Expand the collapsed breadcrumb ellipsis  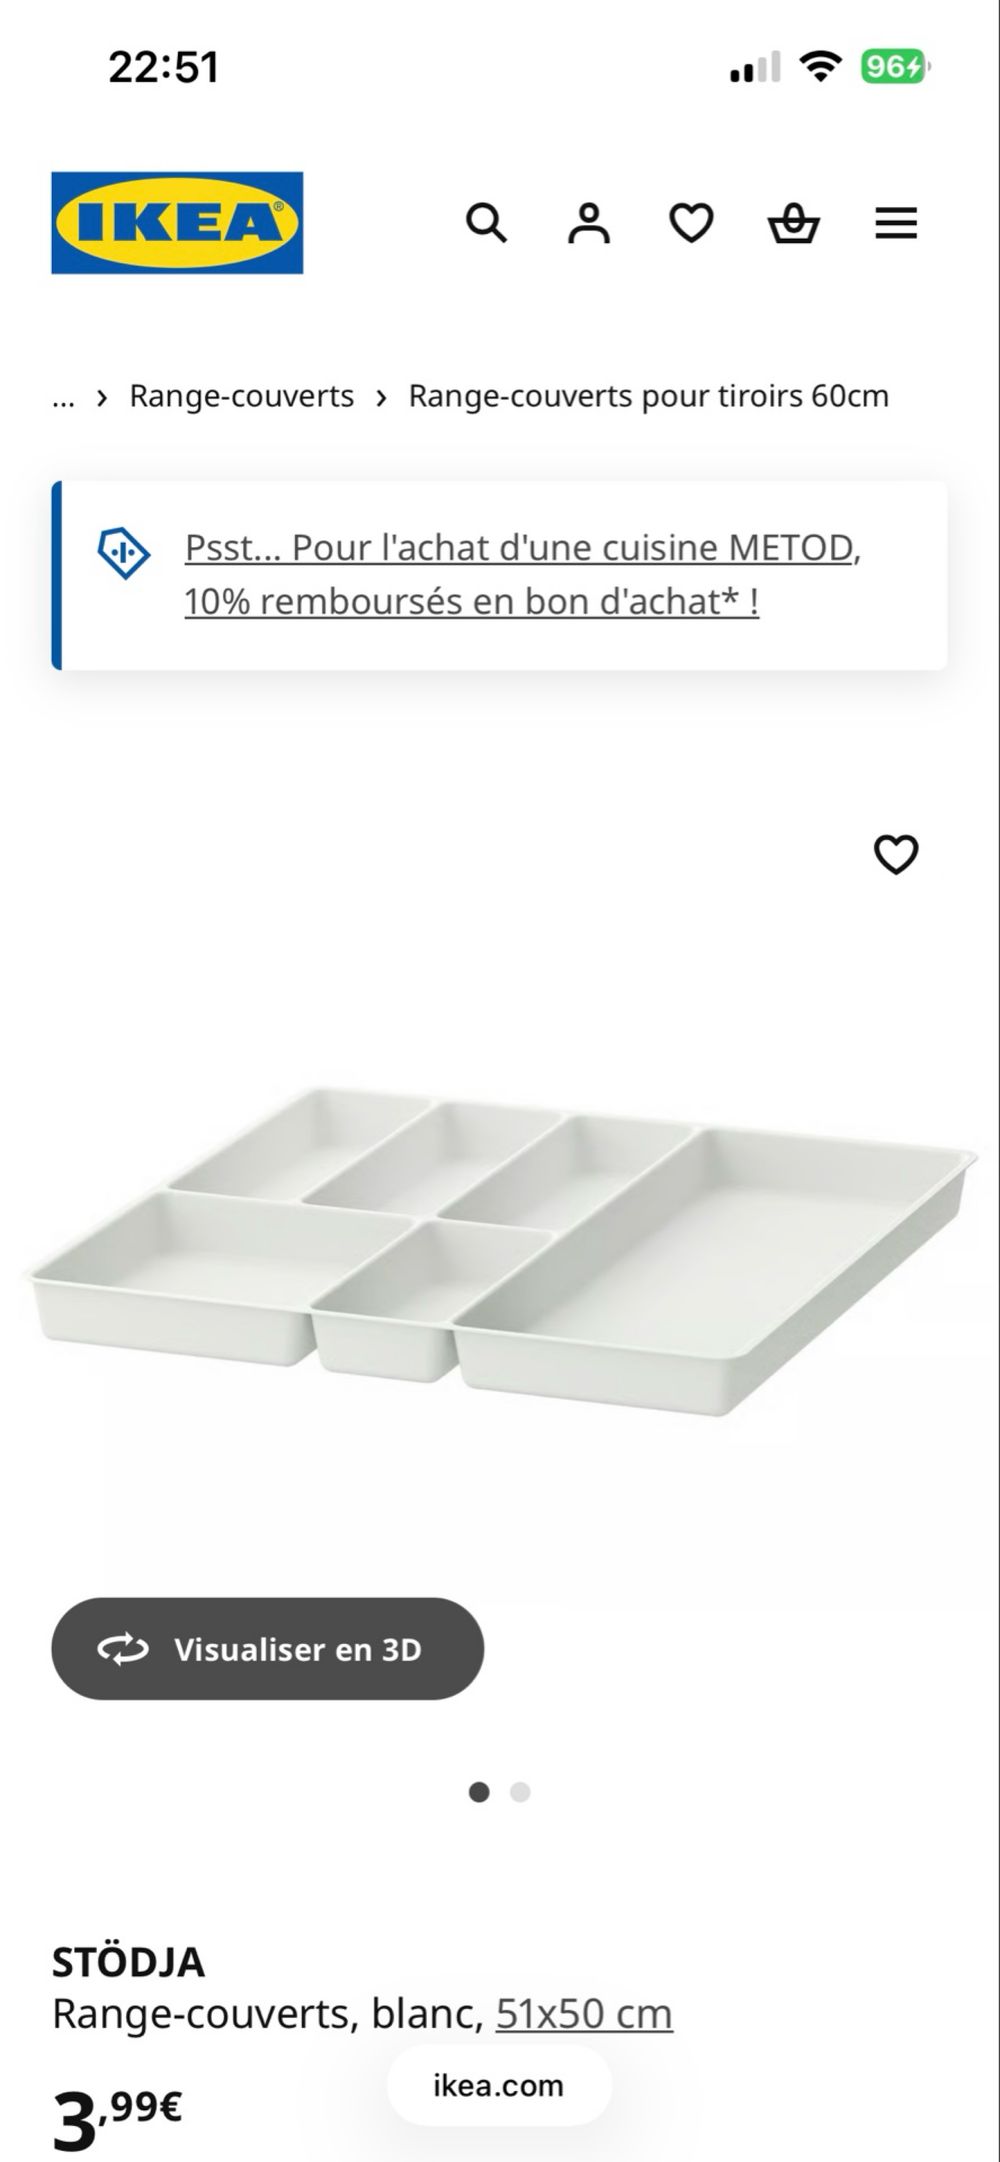[x=63, y=397]
